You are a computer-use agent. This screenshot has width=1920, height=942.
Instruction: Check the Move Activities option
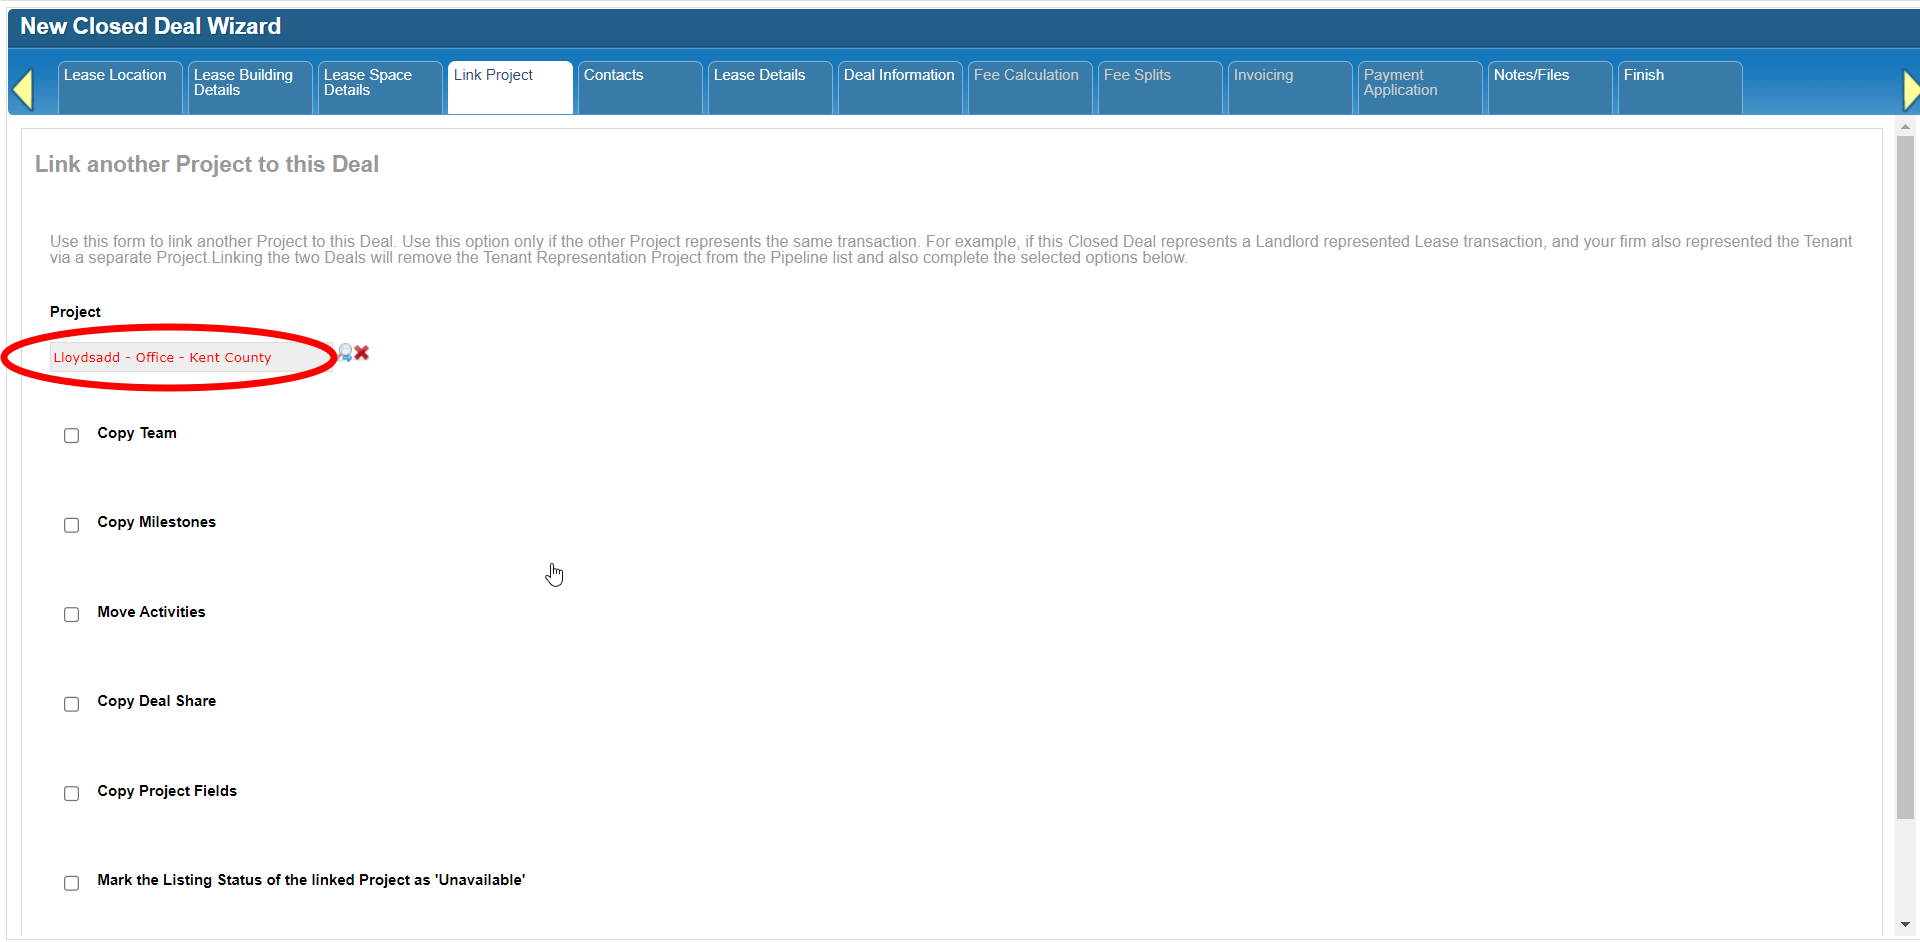point(72,614)
